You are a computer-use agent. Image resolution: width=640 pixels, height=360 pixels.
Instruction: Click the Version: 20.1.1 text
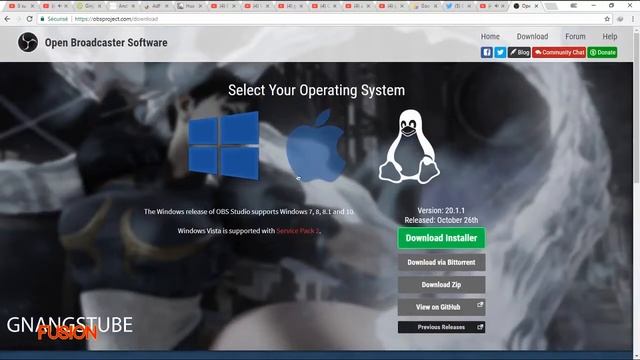[x=441, y=211]
